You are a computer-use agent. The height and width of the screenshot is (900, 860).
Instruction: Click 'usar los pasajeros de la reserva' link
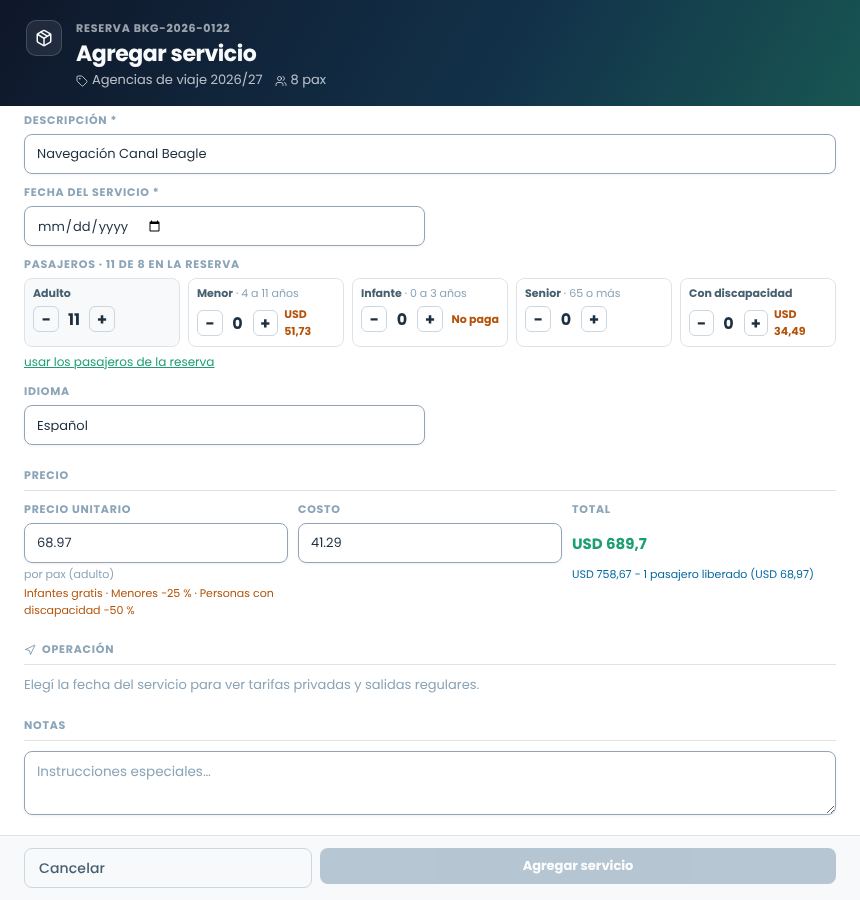pos(119,362)
